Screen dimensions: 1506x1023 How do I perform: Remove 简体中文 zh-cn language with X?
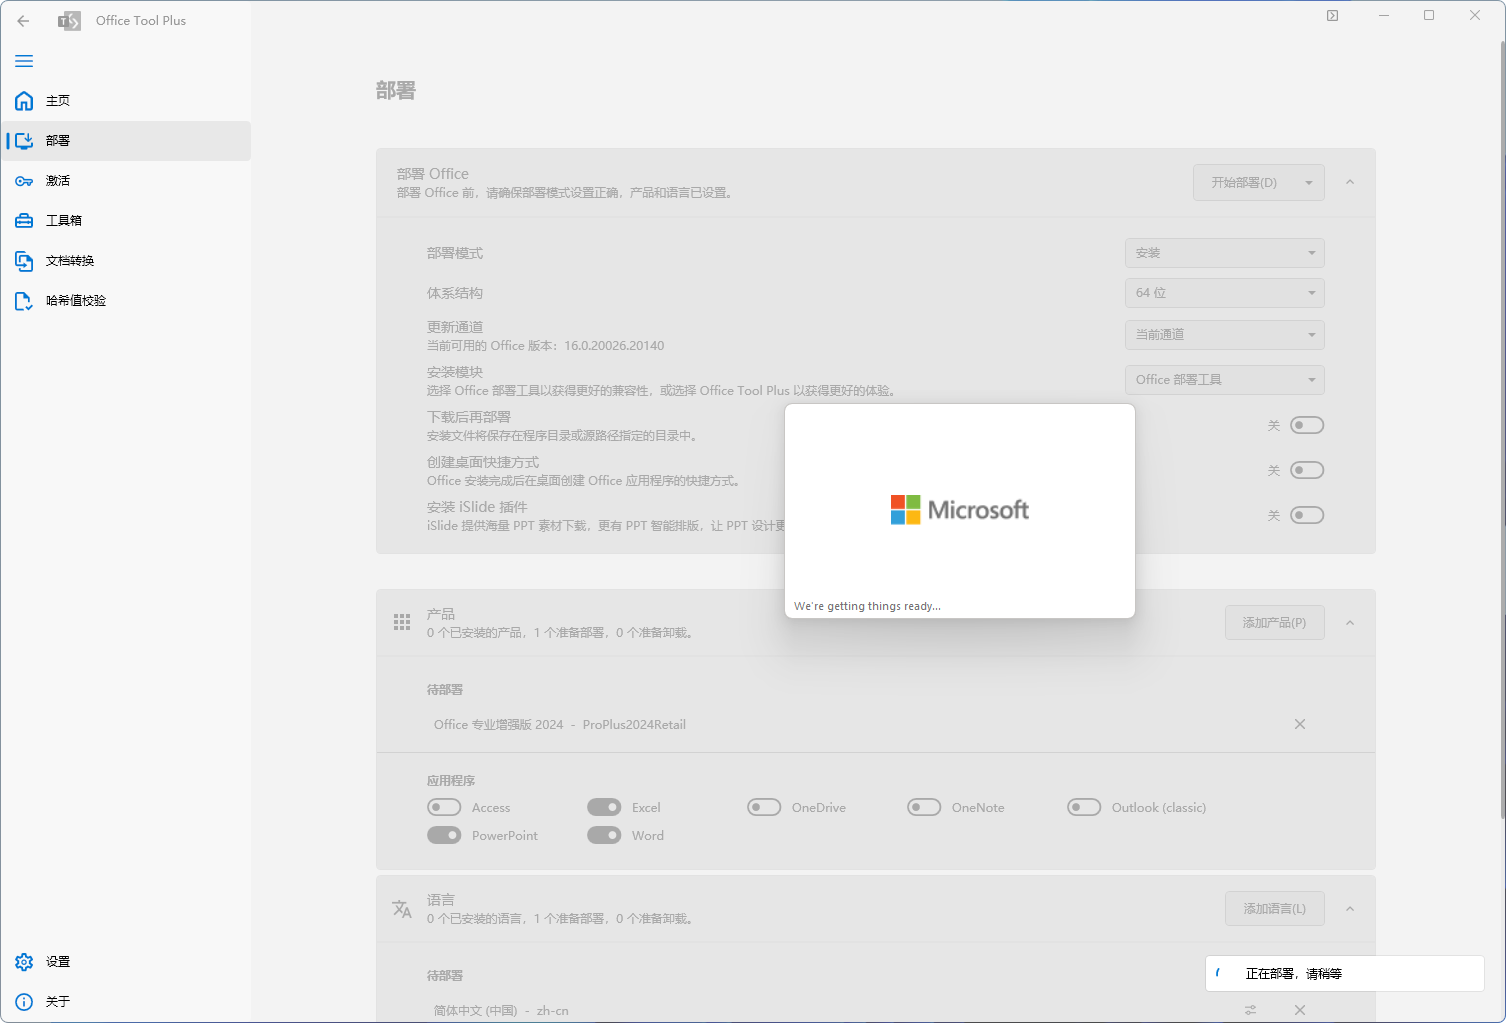[1300, 1010]
